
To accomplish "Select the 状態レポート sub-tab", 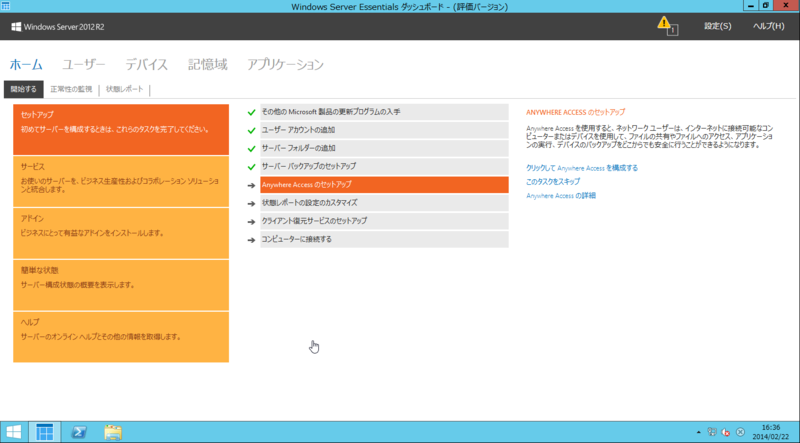I will (124, 89).
